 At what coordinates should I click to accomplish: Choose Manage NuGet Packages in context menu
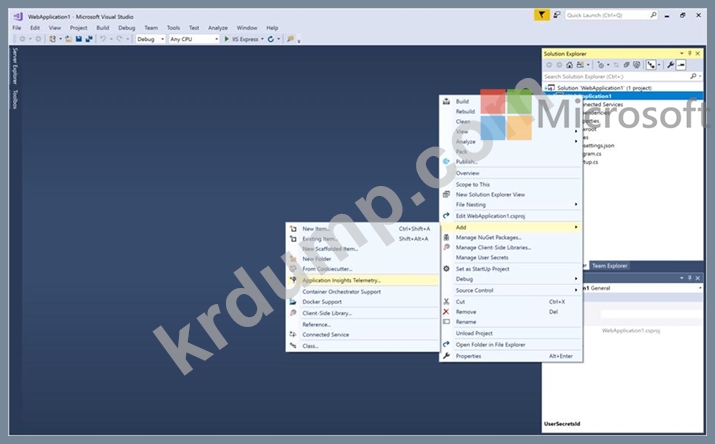click(x=486, y=237)
